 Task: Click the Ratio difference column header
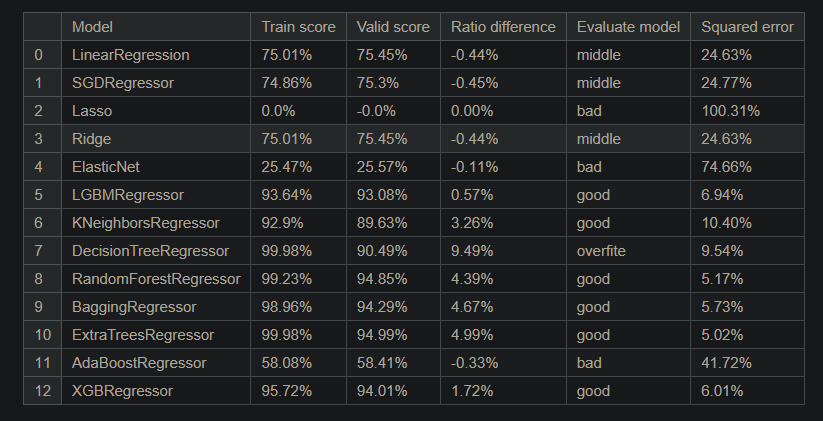tap(503, 27)
